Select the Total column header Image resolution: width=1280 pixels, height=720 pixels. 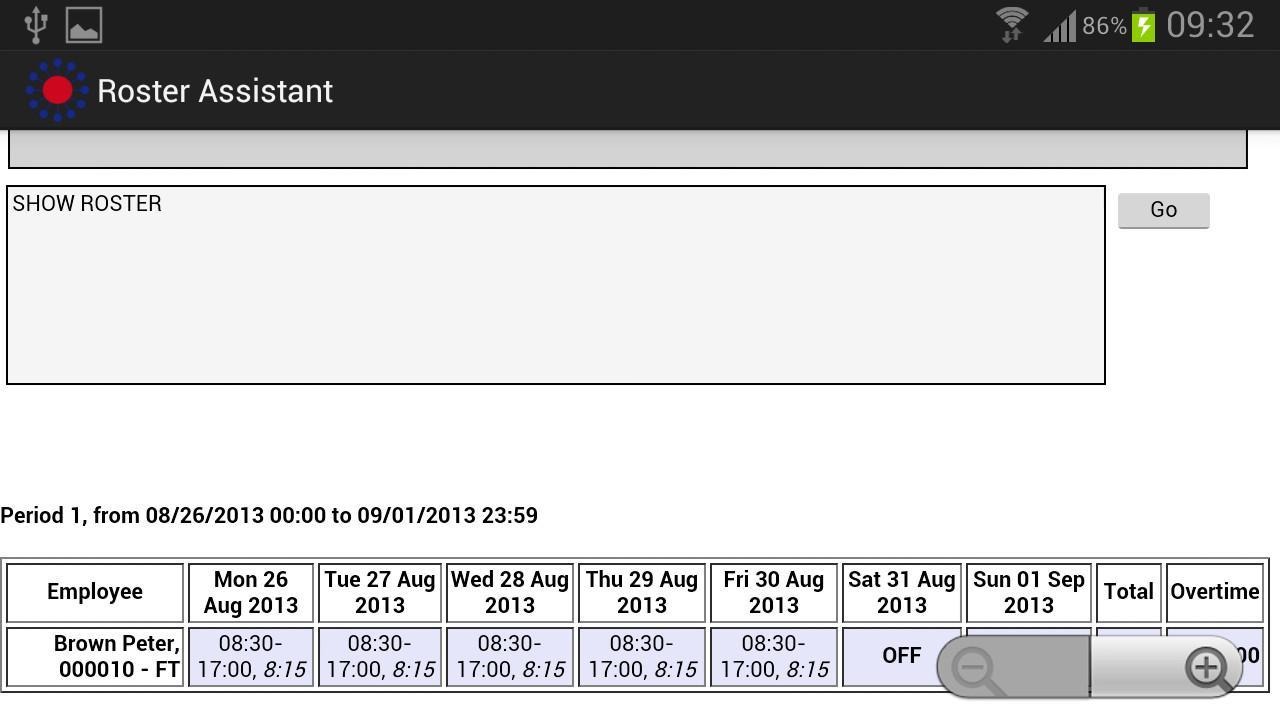tap(1128, 592)
